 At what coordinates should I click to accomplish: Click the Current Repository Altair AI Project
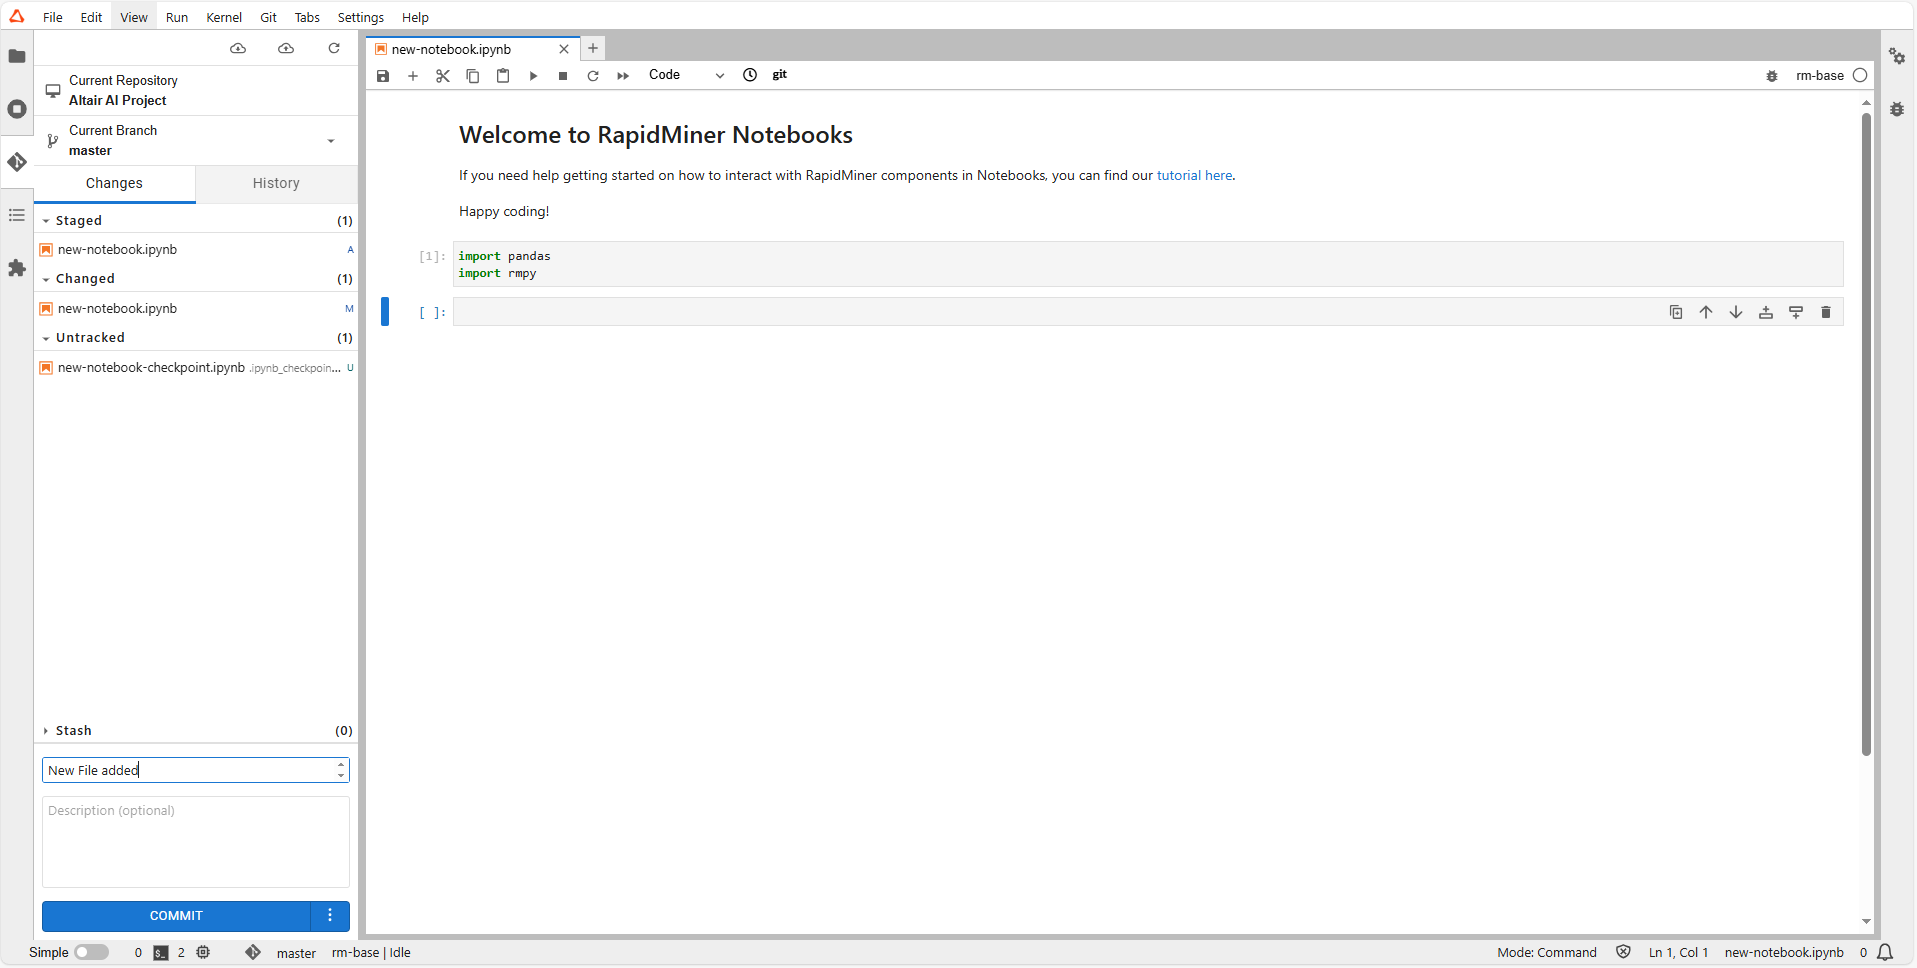(x=196, y=91)
